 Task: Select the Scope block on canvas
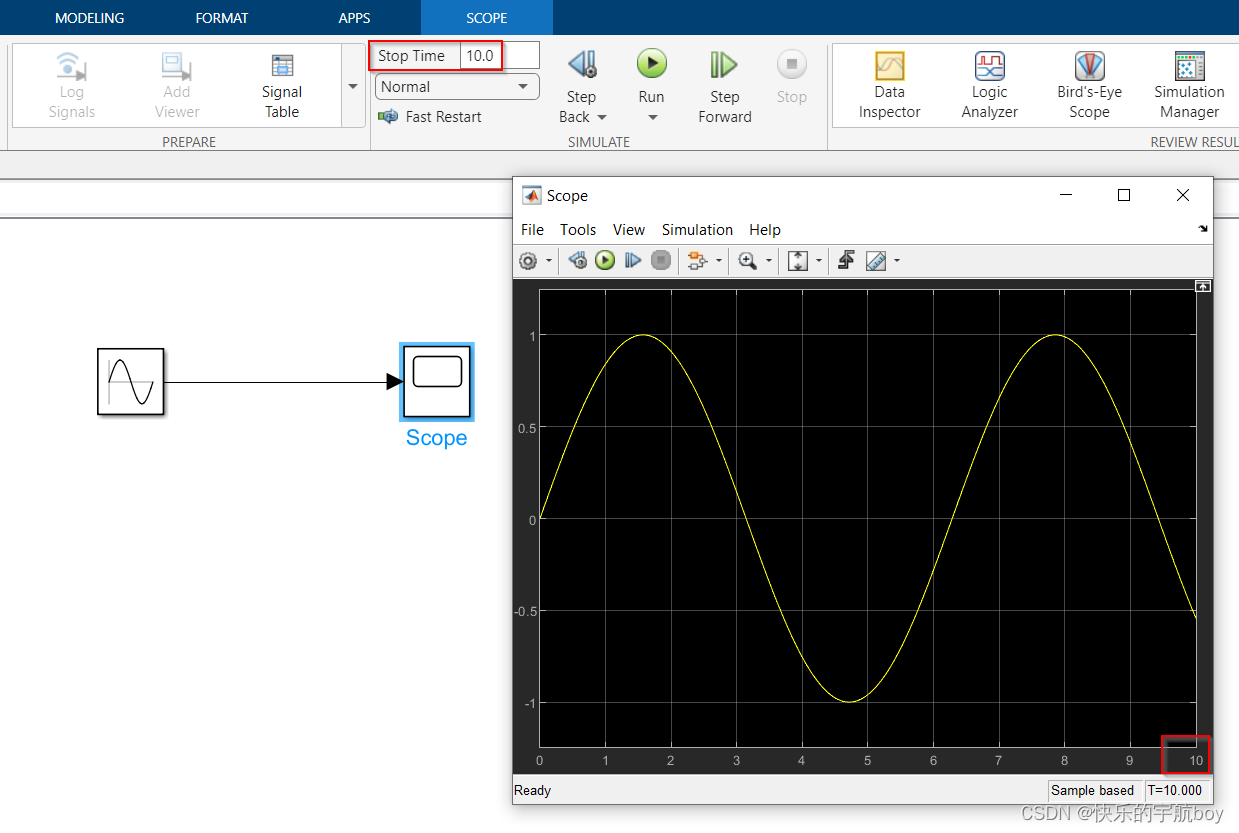tap(437, 381)
